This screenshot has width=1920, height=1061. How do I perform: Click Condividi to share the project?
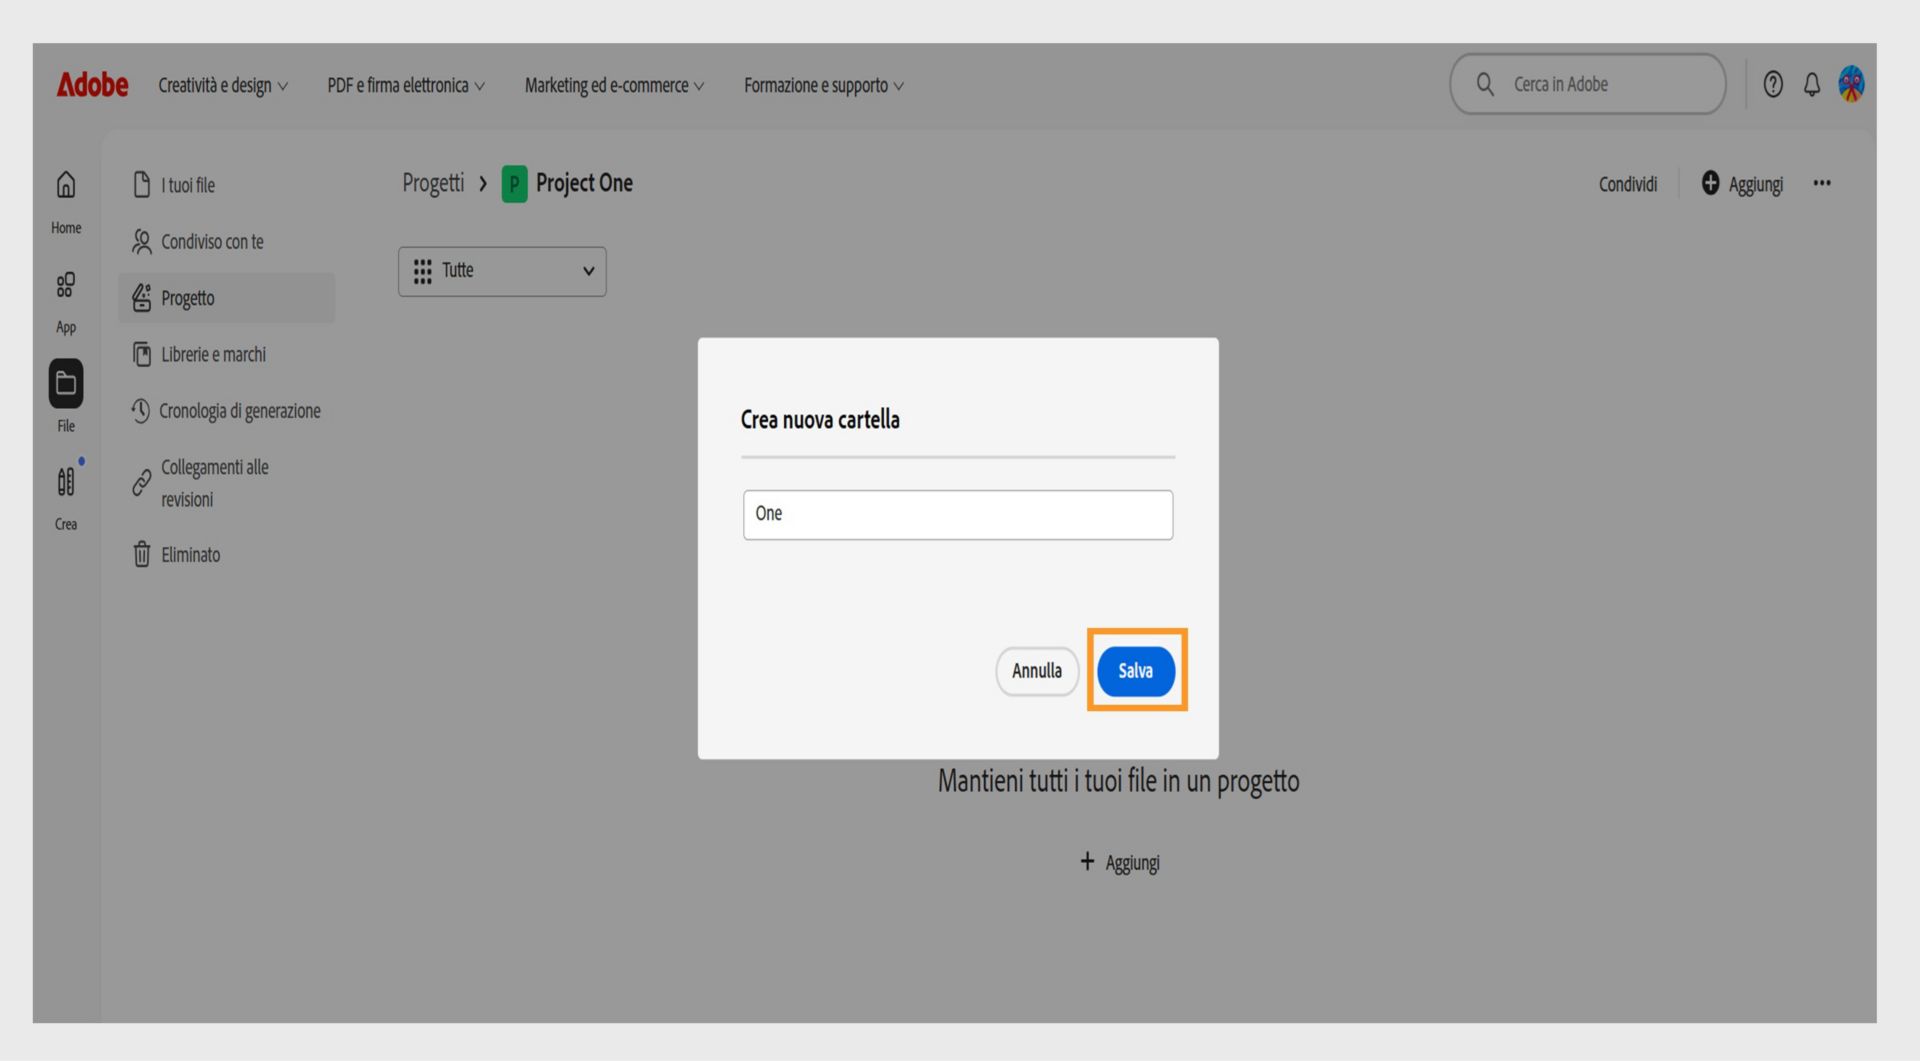(x=1627, y=183)
